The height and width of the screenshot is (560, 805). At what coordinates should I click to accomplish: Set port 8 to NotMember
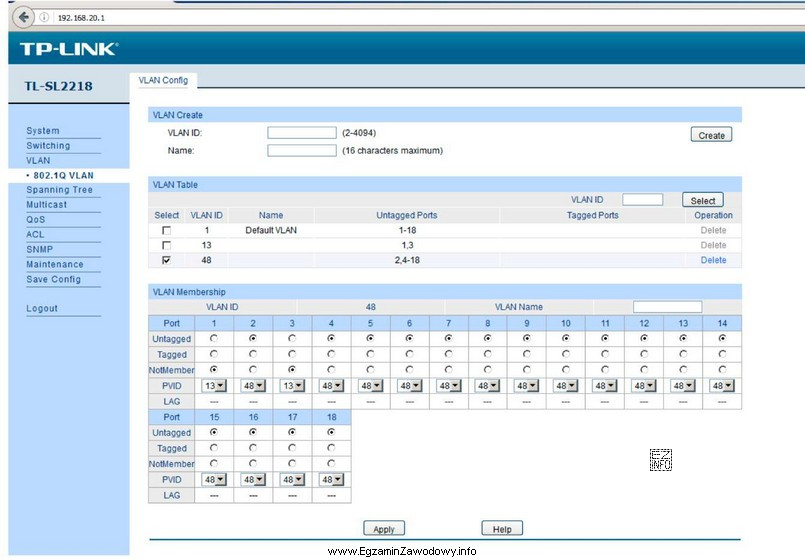tap(488, 369)
